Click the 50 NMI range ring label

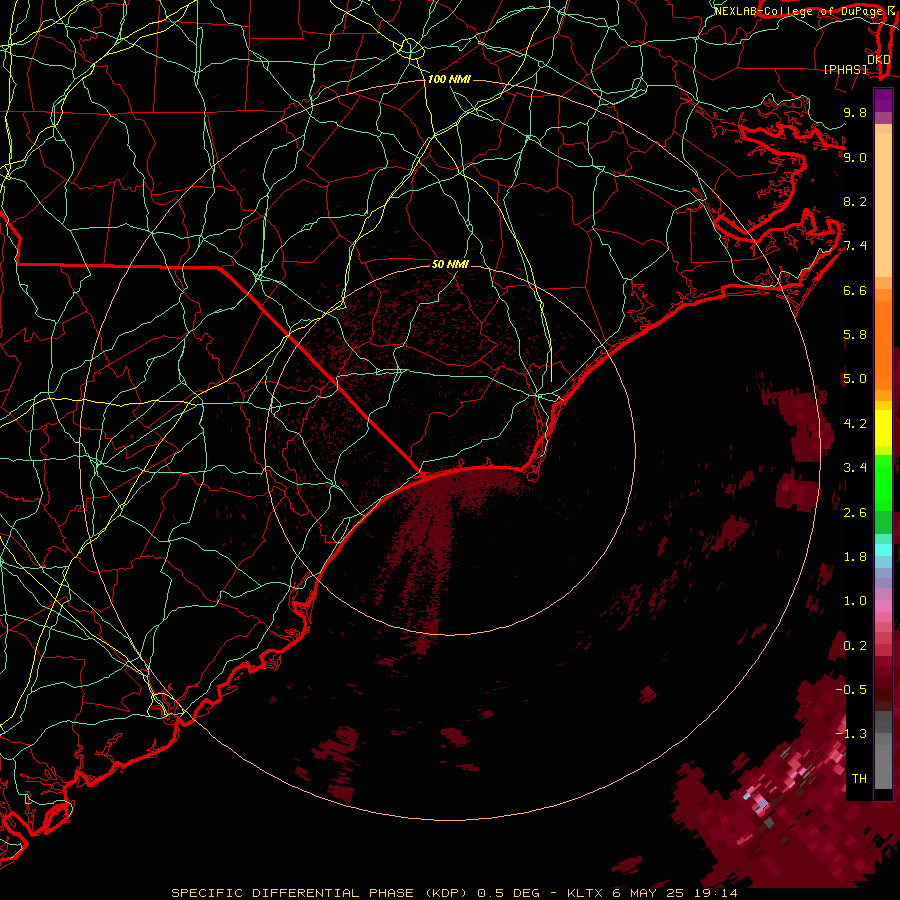(x=451, y=264)
